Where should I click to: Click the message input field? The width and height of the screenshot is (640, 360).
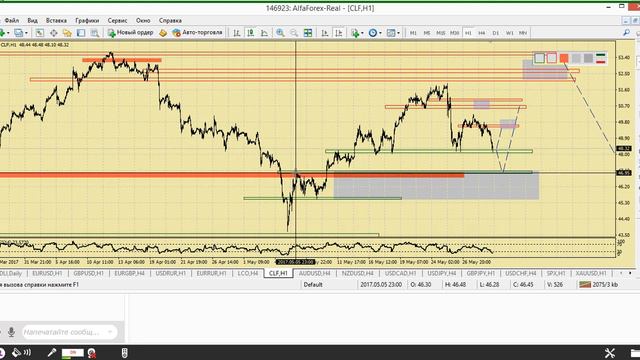coord(69,332)
